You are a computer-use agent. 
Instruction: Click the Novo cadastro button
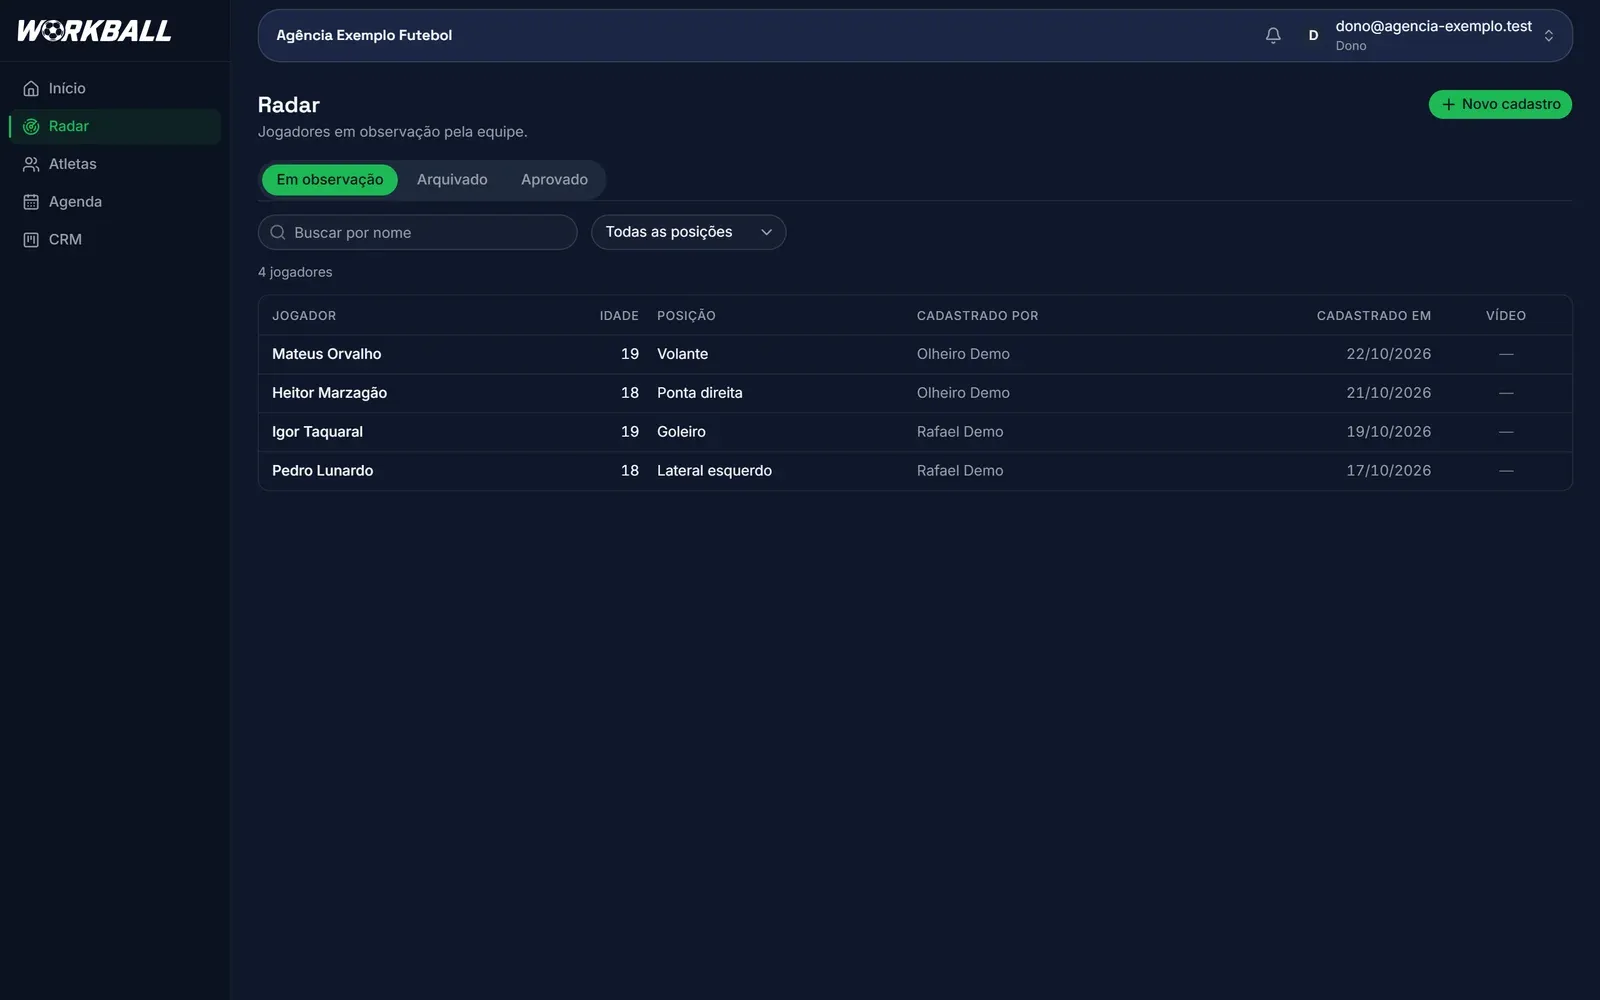click(1500, 104)
